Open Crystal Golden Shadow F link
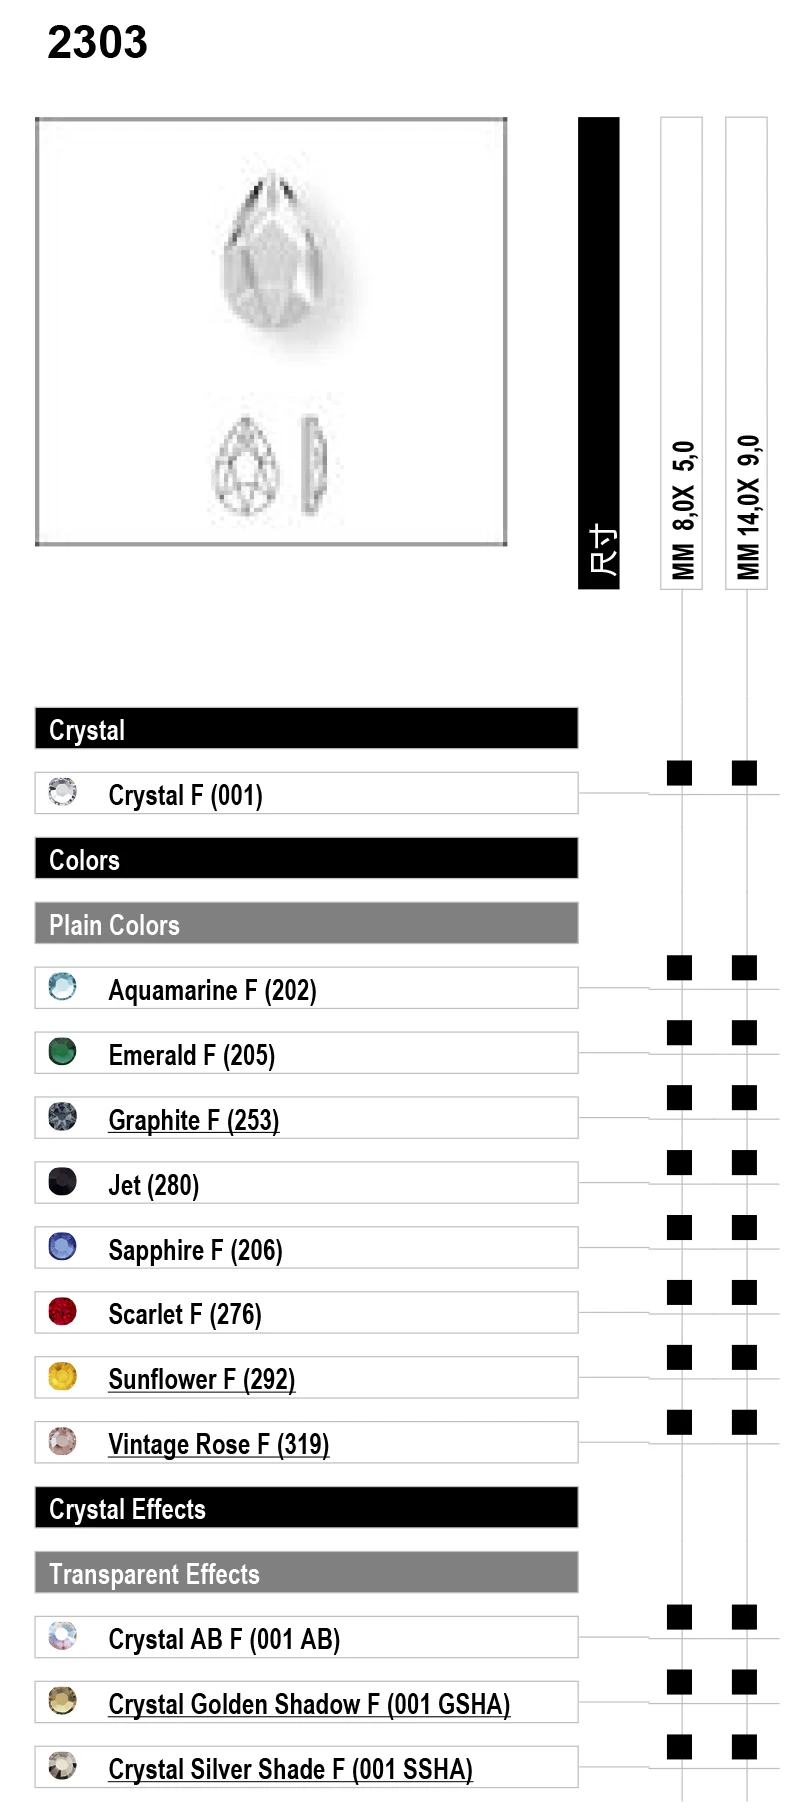 coord(309,1704)
